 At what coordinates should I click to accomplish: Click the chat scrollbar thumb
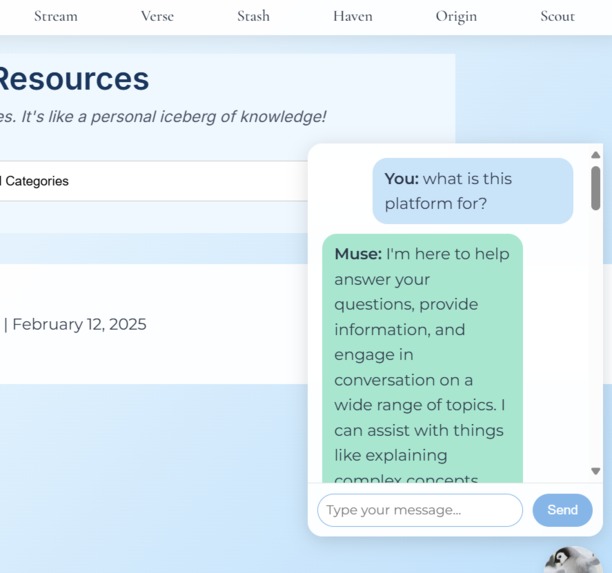(x=596, y=188)
